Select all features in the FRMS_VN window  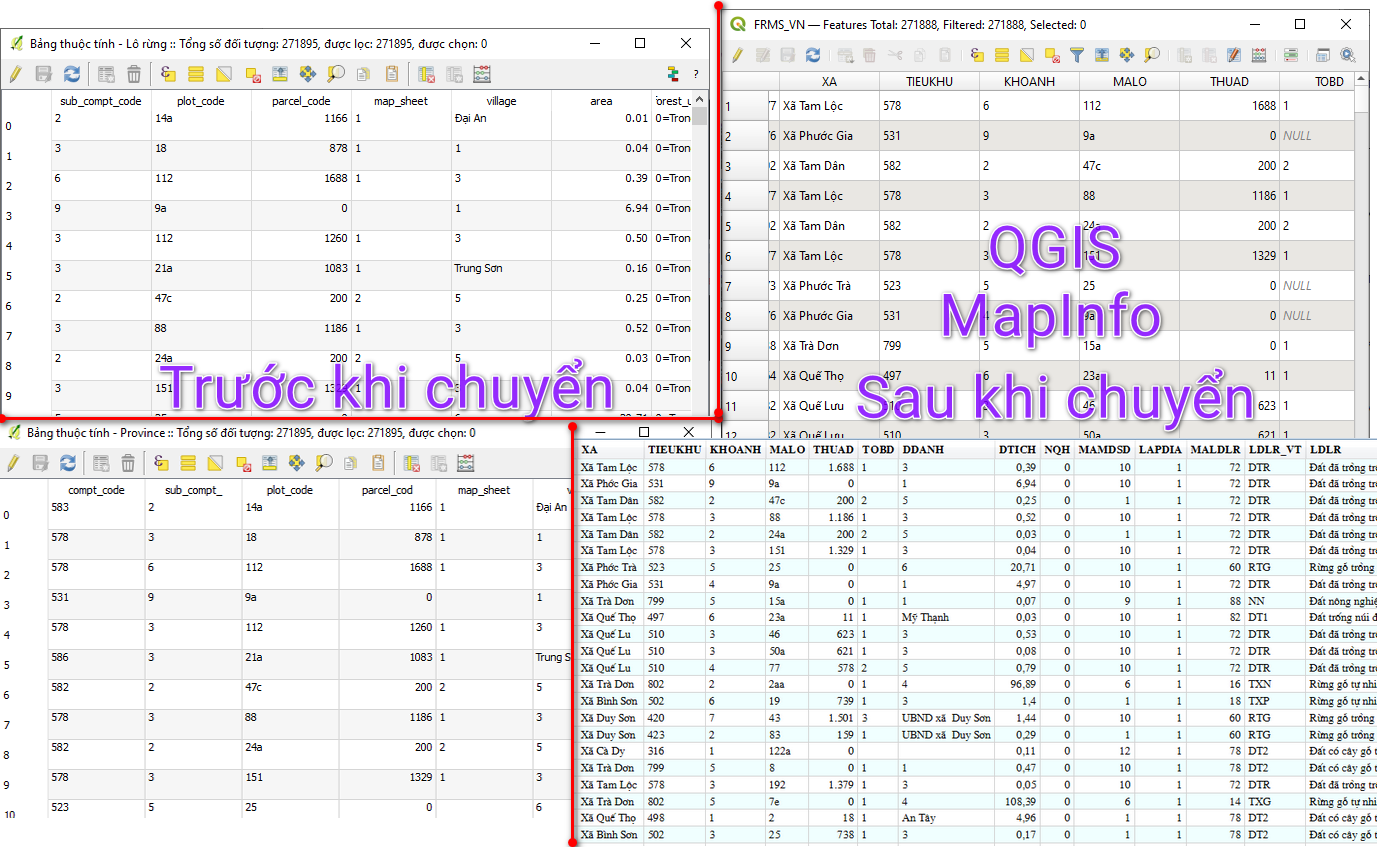(1000, 55)
